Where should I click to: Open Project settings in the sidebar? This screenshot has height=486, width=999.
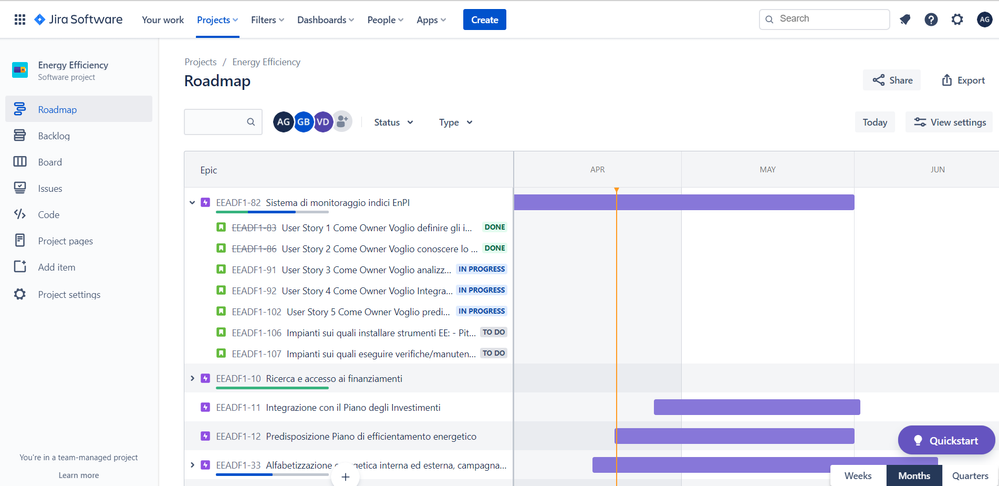pos(78,294)
